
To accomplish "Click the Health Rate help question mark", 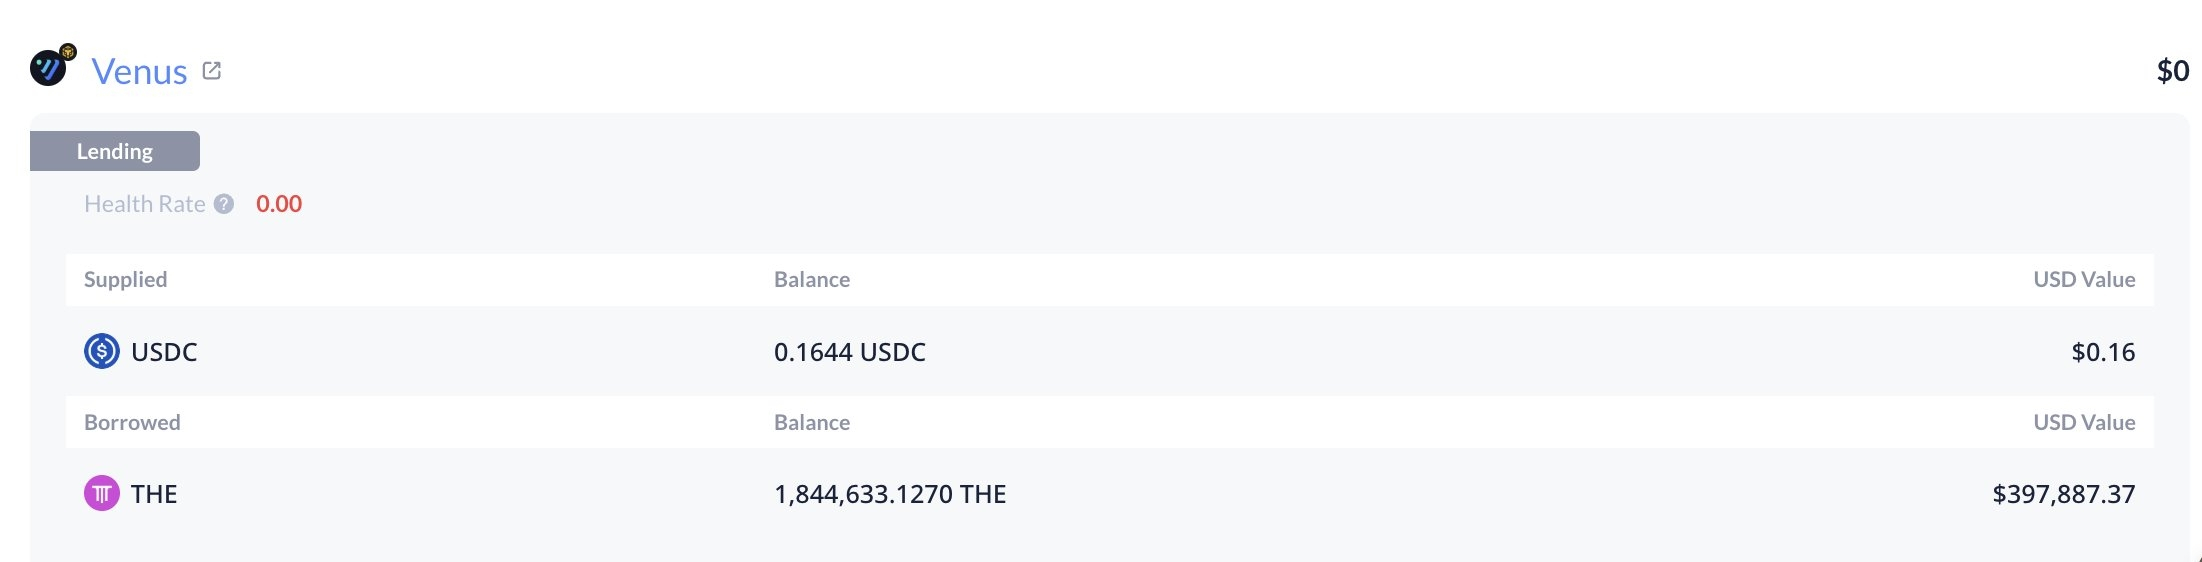I will pos(224,204).
